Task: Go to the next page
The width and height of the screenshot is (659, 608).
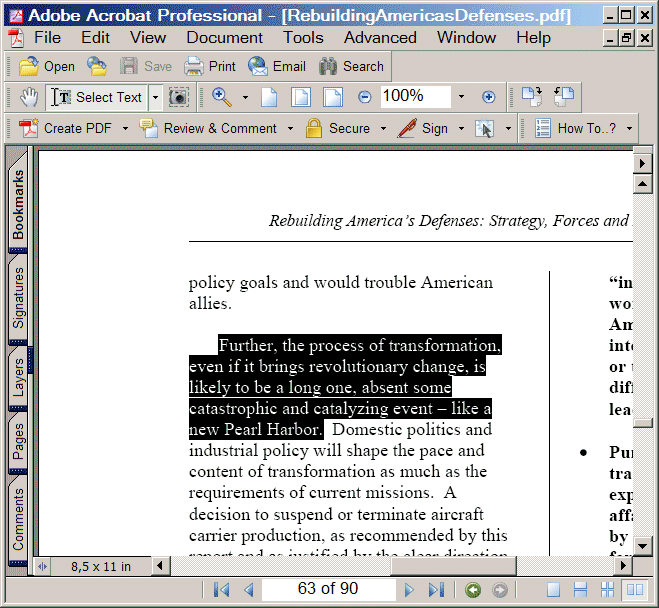Action: tap(409, 590)
